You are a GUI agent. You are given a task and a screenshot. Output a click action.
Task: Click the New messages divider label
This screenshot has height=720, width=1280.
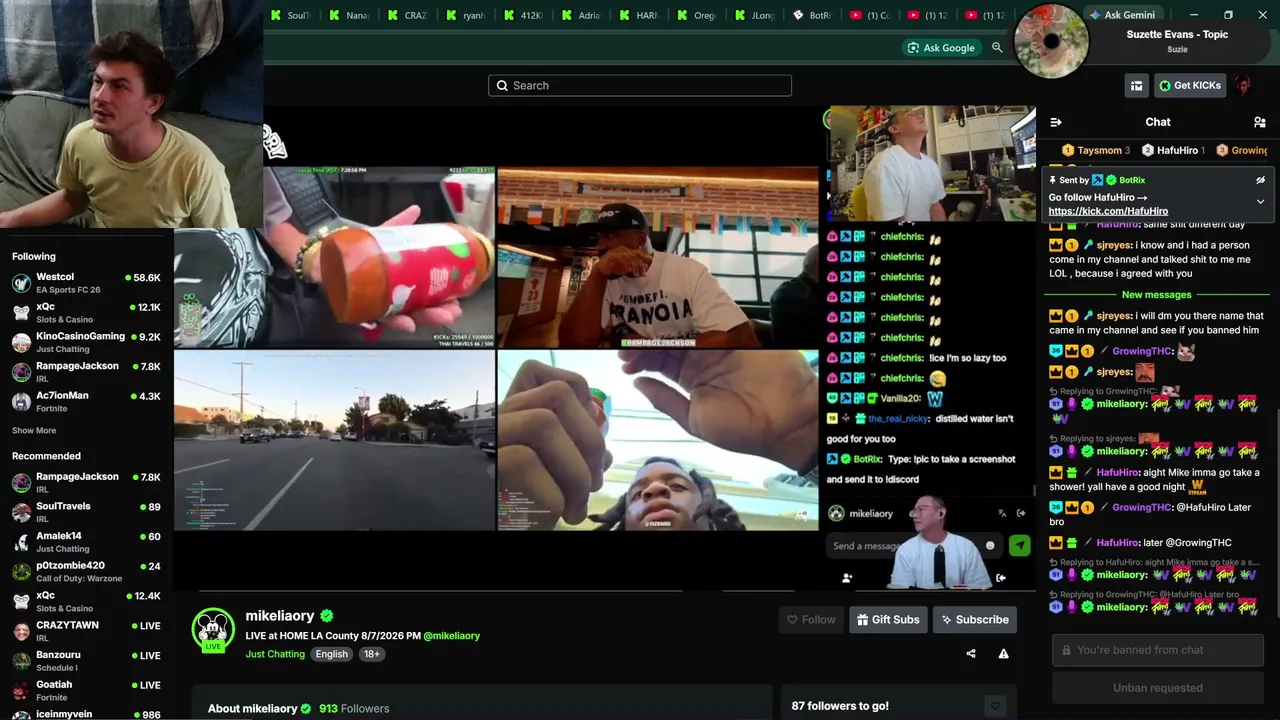tap(1156, 295)
